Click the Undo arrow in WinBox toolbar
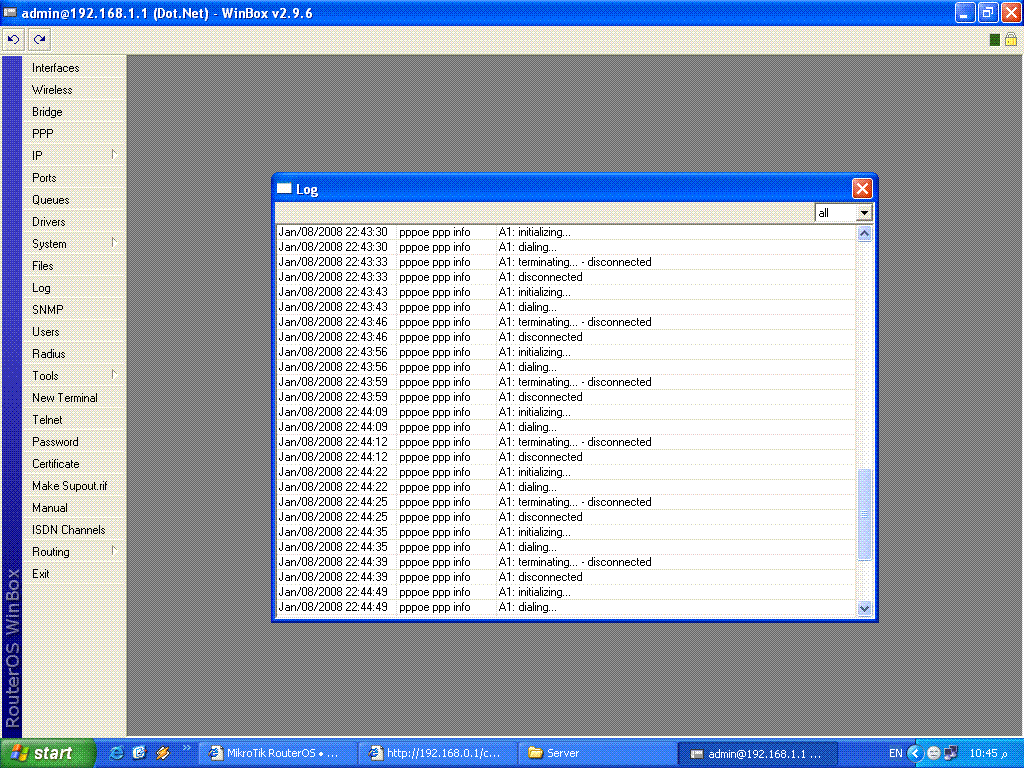Viewport: 1024px width, 768px height. coord(13,40)
